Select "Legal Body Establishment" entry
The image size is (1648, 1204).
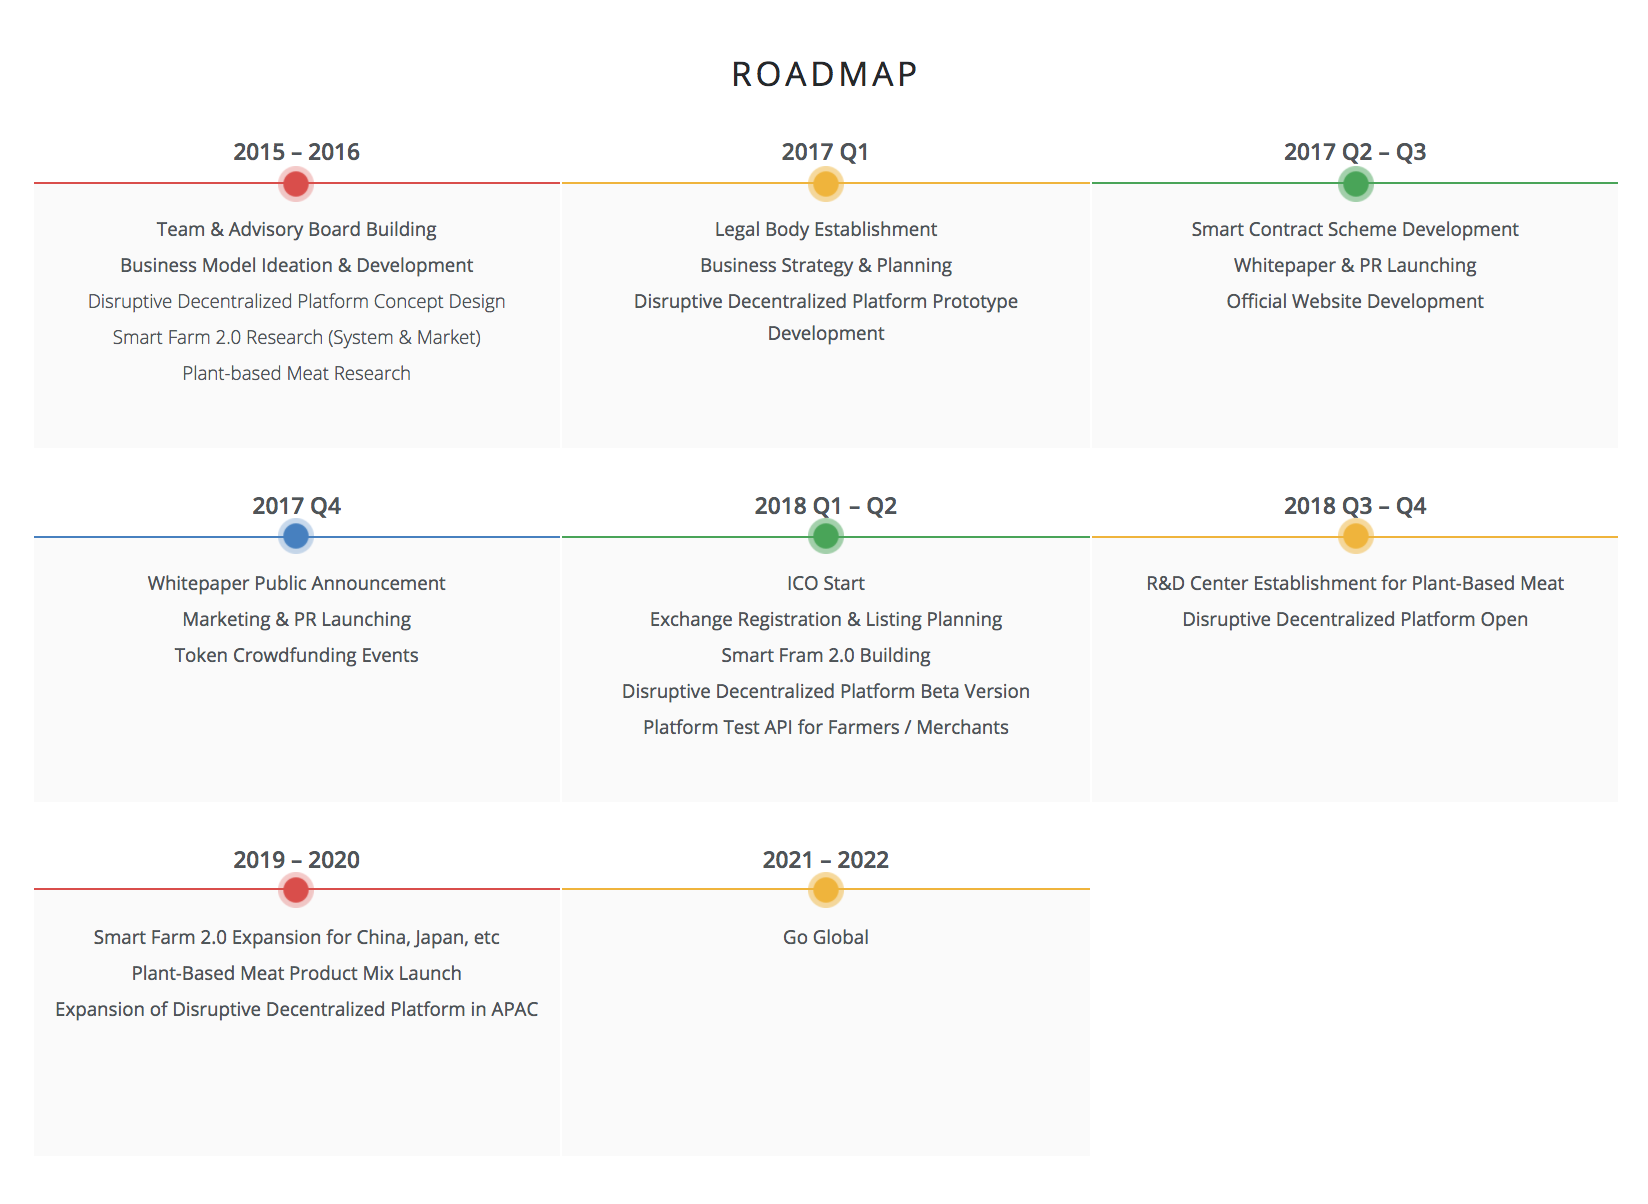tap(826, 229)
